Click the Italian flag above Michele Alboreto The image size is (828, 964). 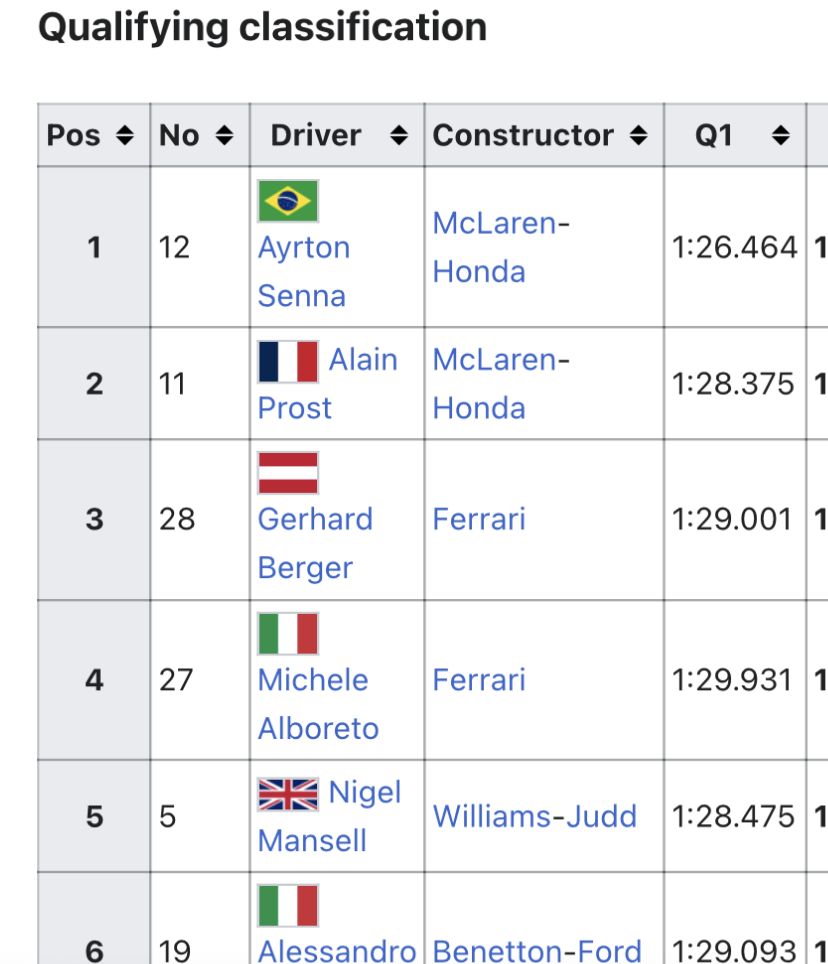click(x=288, y=633)
